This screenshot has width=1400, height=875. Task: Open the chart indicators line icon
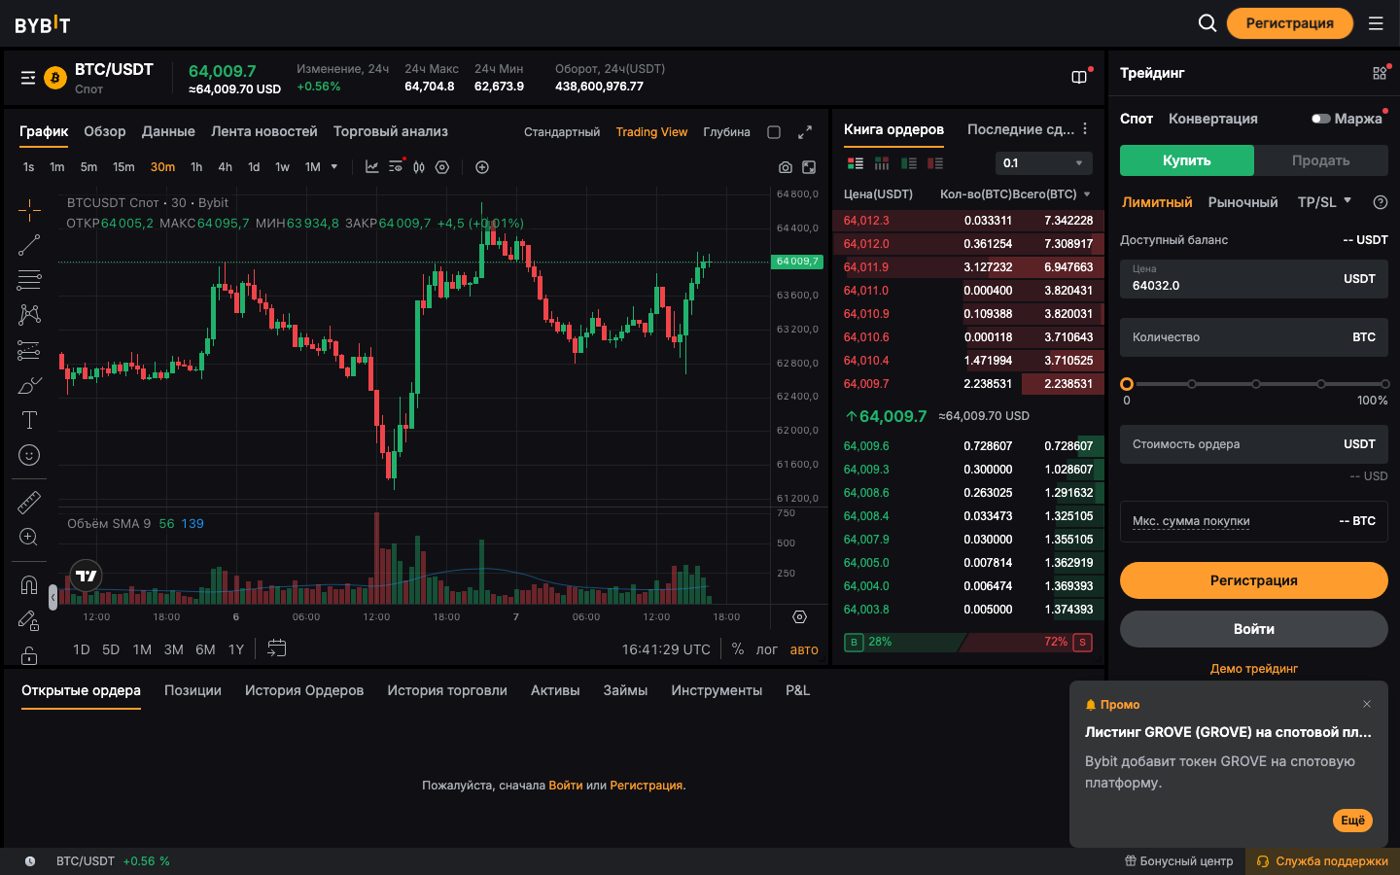[x=372, y=167]
